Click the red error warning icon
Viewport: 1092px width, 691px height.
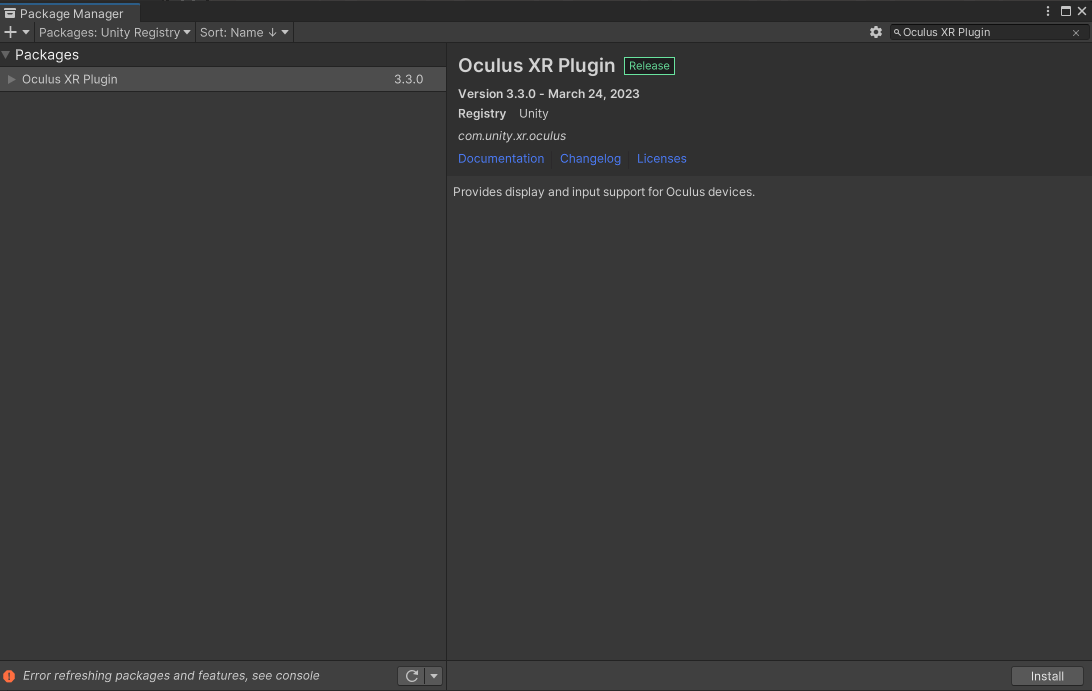[x=9, y=676]
